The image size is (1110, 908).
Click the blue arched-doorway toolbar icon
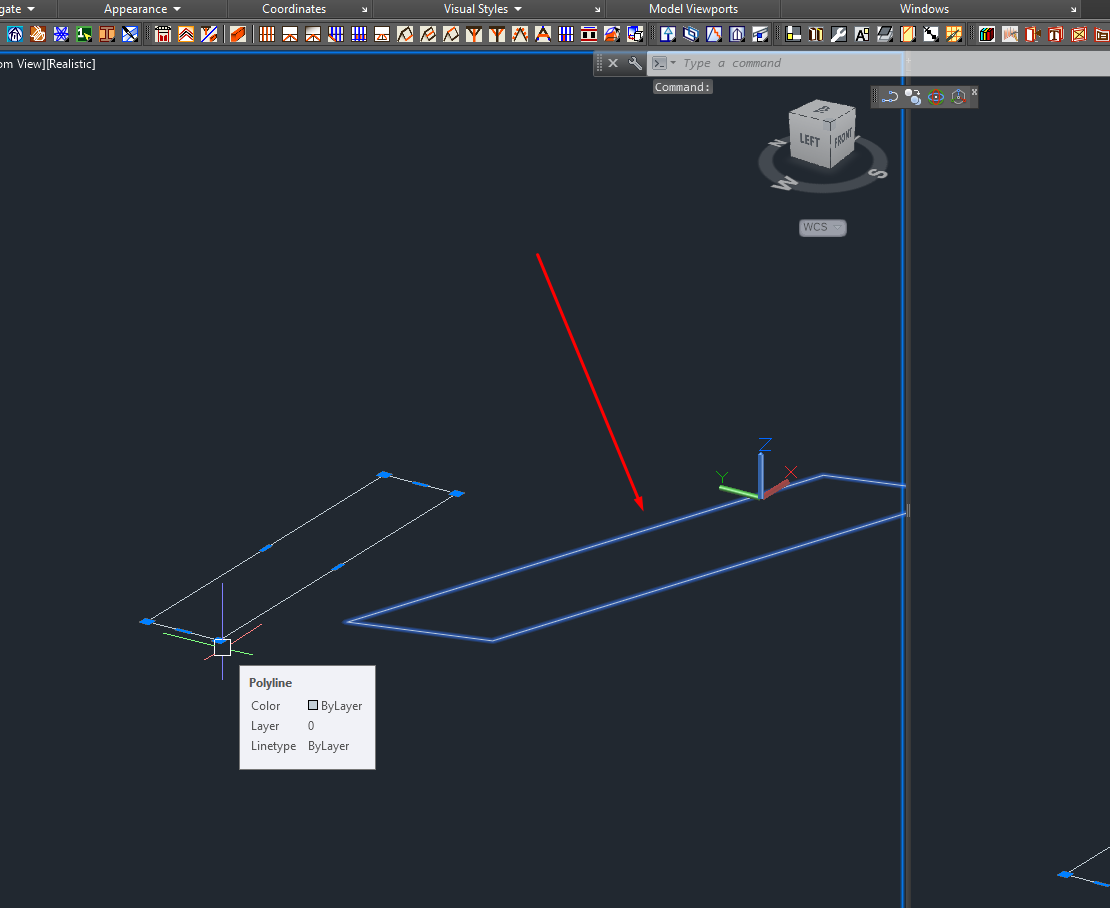click(x=15, y=34)
